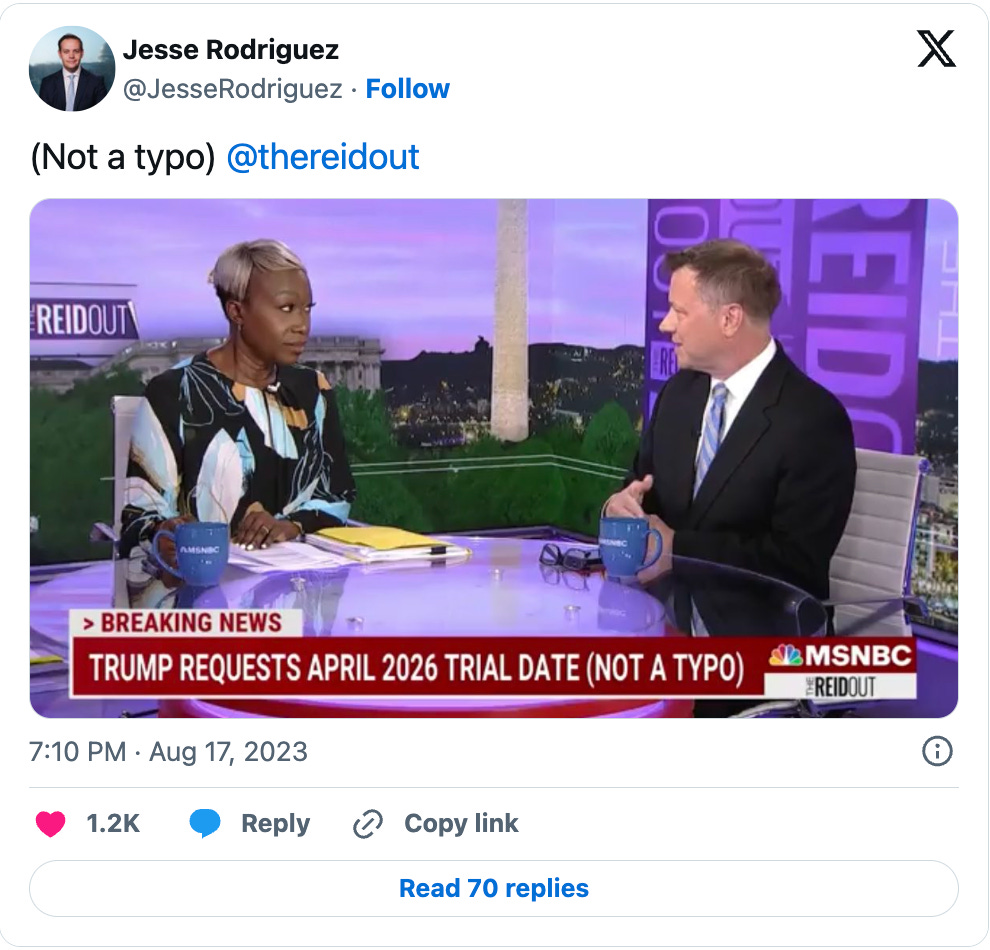
Task: Play the MSNBC ReidOut video clip
Action: coord(494,458)
